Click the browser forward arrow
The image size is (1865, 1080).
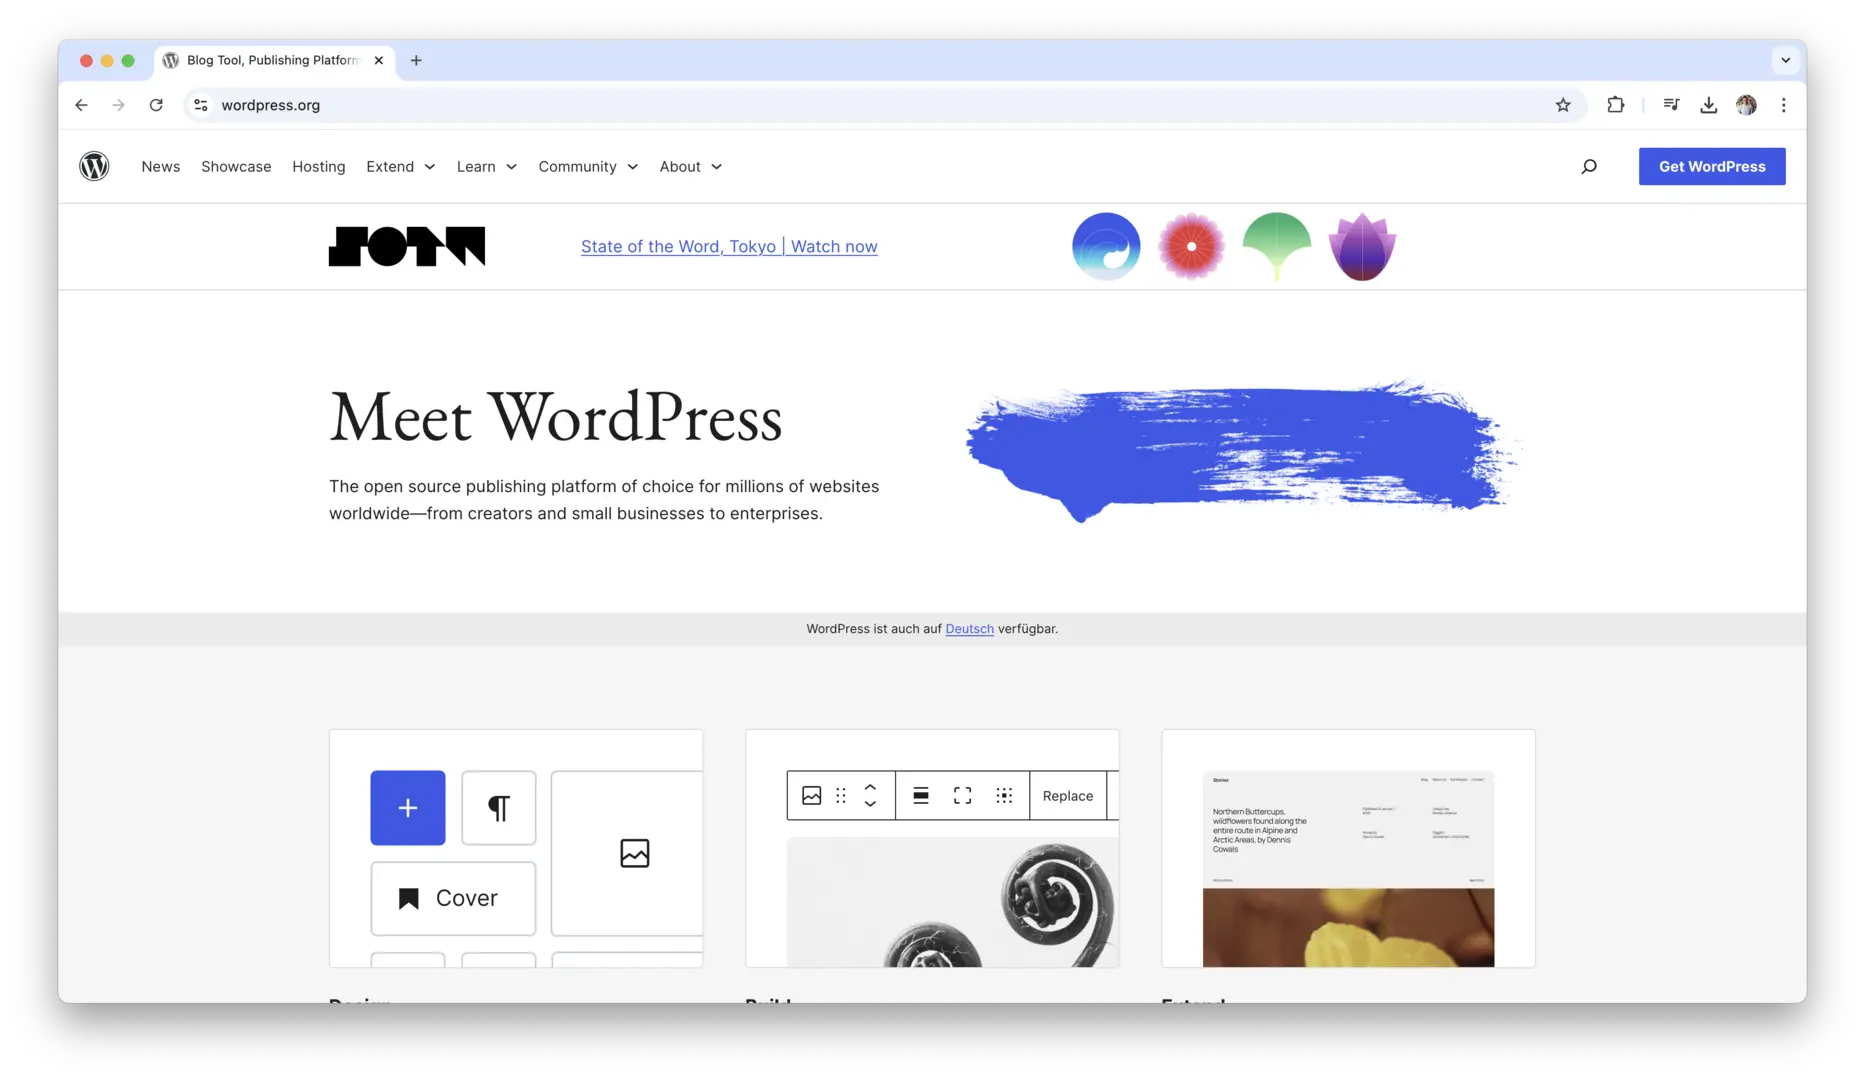[118, 105]
